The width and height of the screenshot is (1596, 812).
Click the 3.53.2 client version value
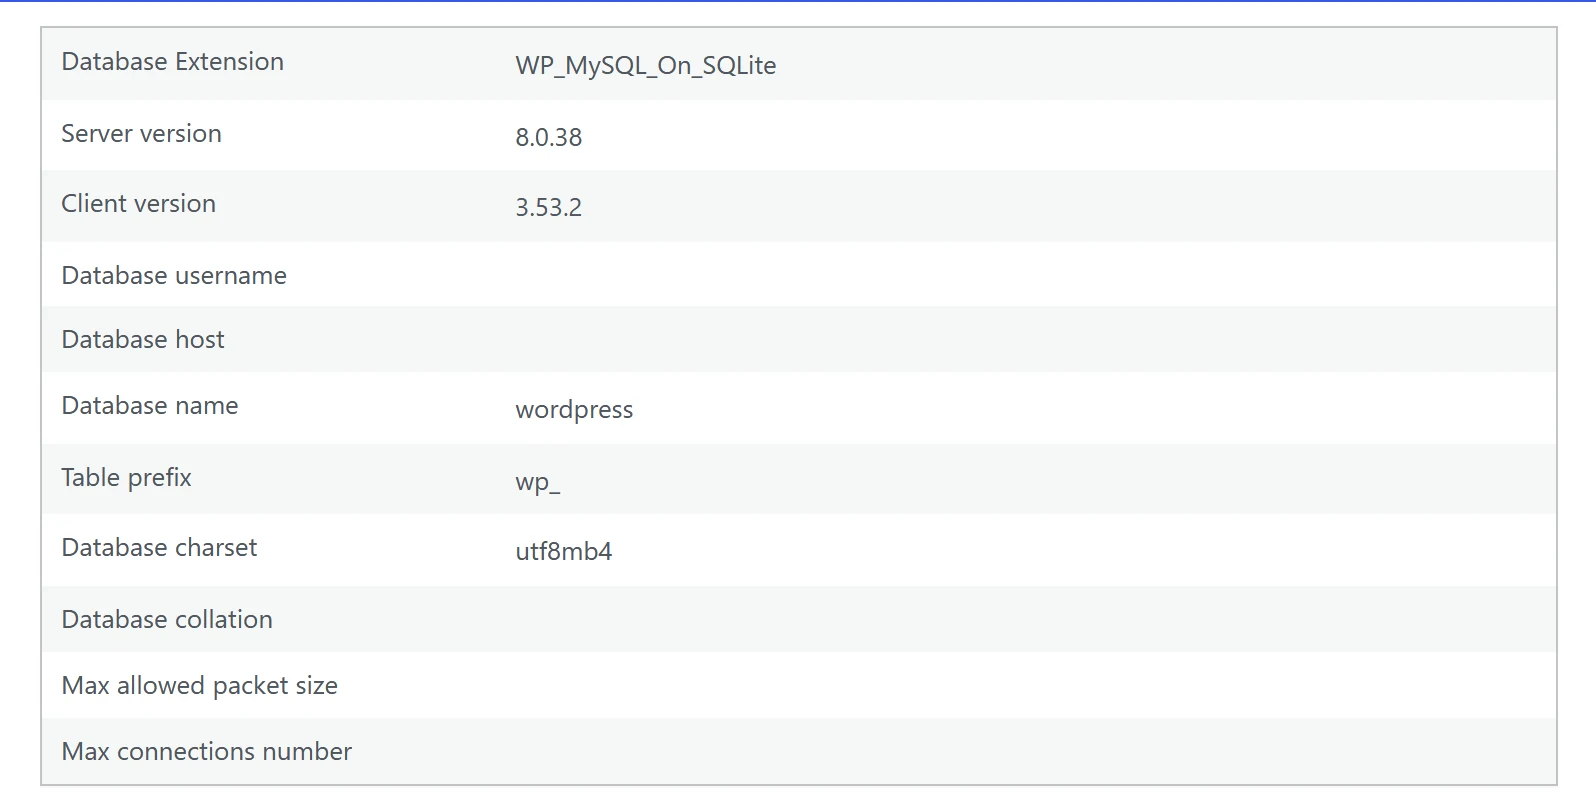point(548,208)
